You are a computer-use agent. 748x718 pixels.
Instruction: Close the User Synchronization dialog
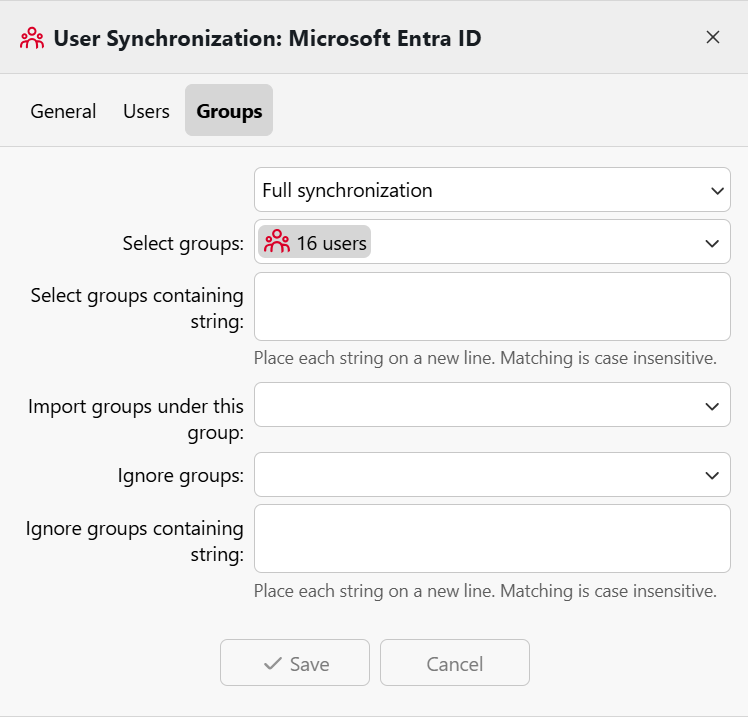(712, 37)
